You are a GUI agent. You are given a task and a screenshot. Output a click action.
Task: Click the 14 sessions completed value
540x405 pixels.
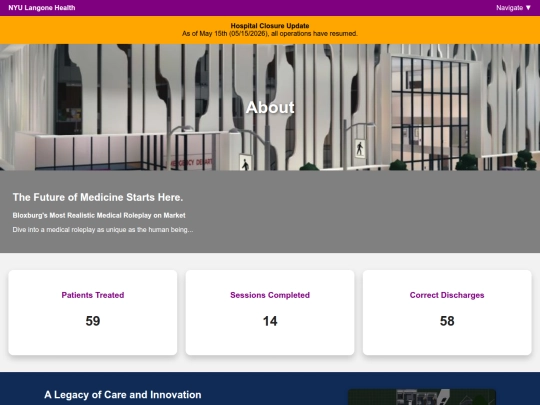point(270,321)
